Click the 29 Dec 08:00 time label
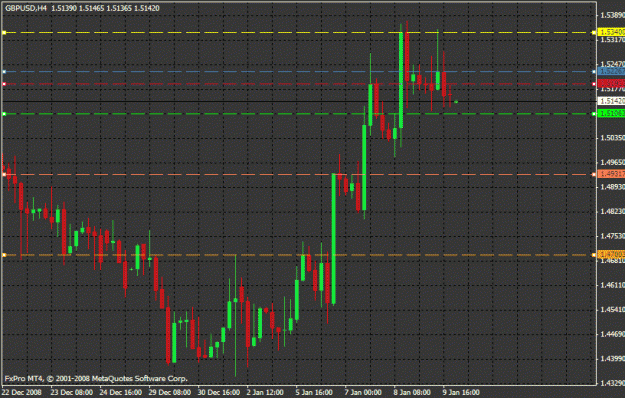Image resolution: width=625 pixels, height=398 pixels. (170, 392)
